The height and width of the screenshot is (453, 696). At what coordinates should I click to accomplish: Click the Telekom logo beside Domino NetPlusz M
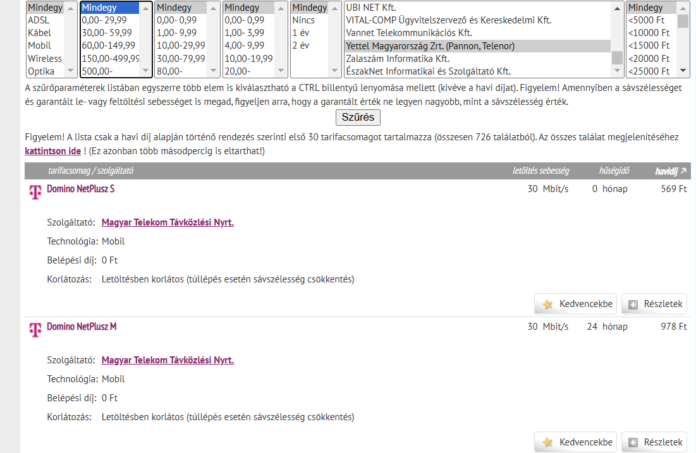[x=35, y=328]
